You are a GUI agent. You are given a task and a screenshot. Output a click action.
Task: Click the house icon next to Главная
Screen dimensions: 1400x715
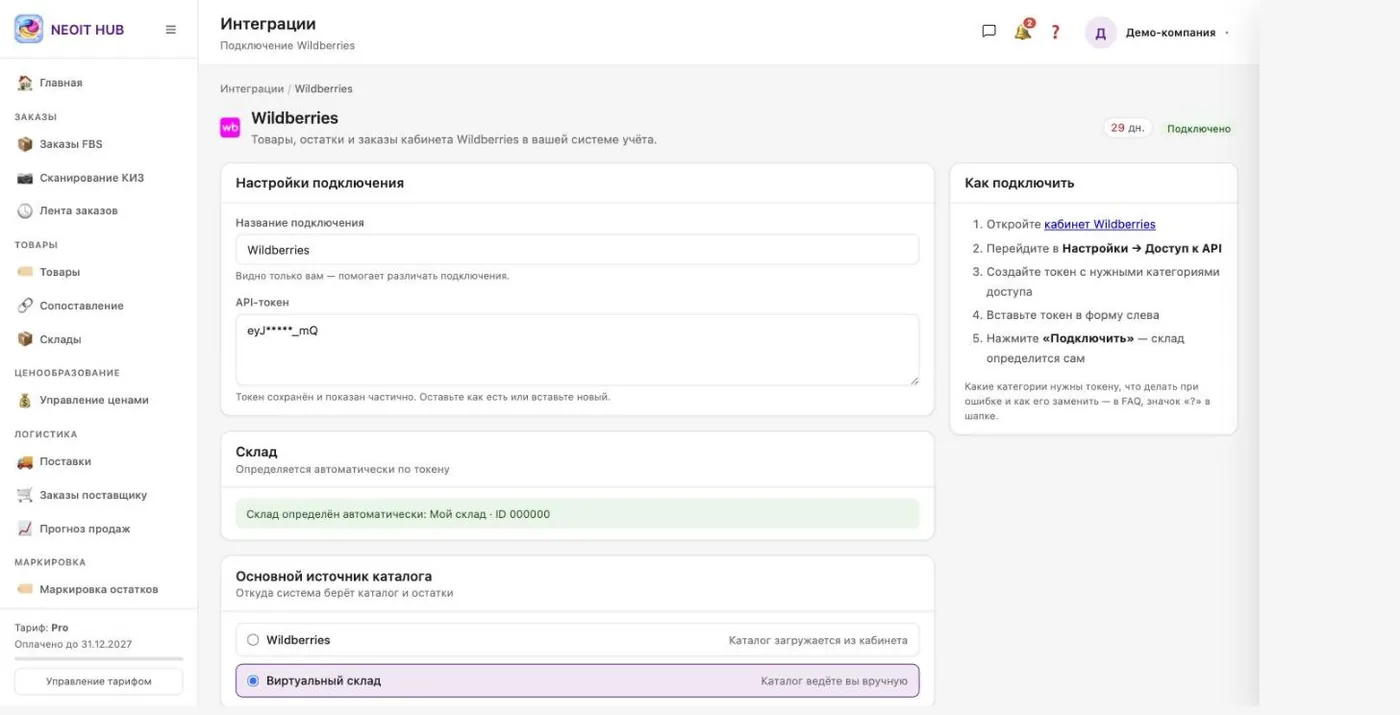click(x=25, y=83)
